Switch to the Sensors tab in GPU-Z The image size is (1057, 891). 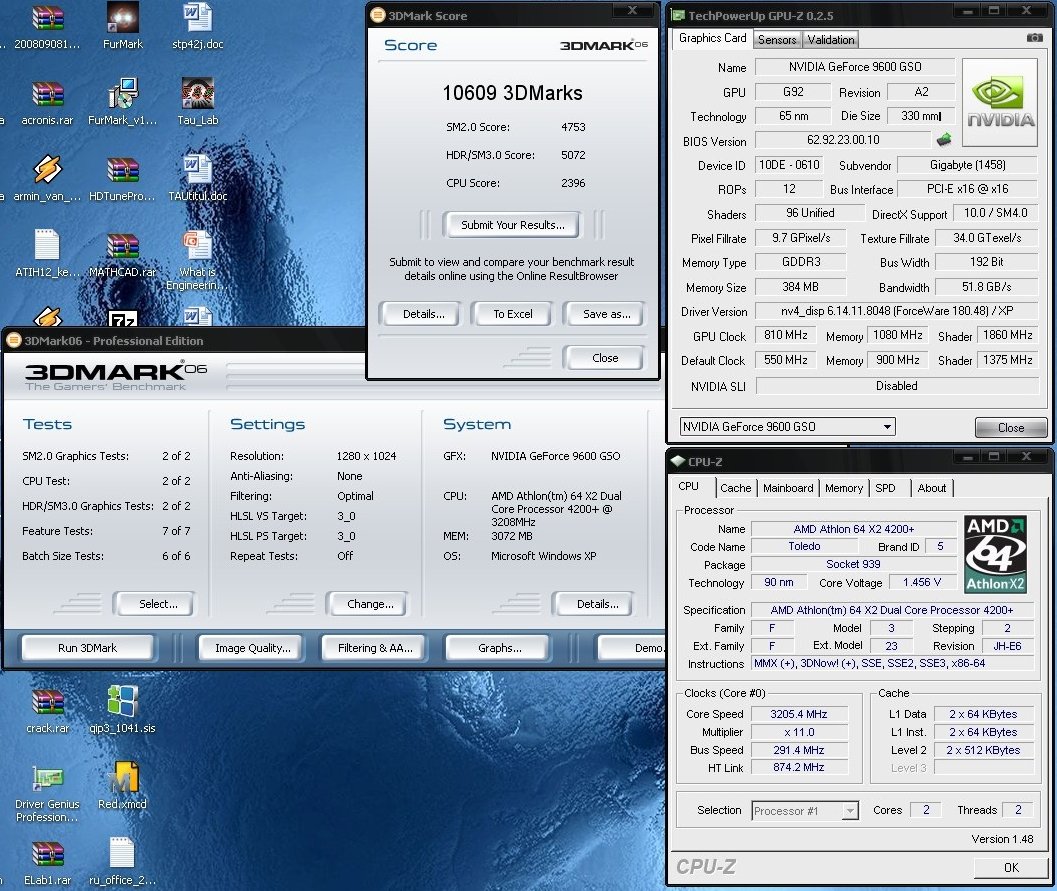pyautogui.click(x=777, y=40)
